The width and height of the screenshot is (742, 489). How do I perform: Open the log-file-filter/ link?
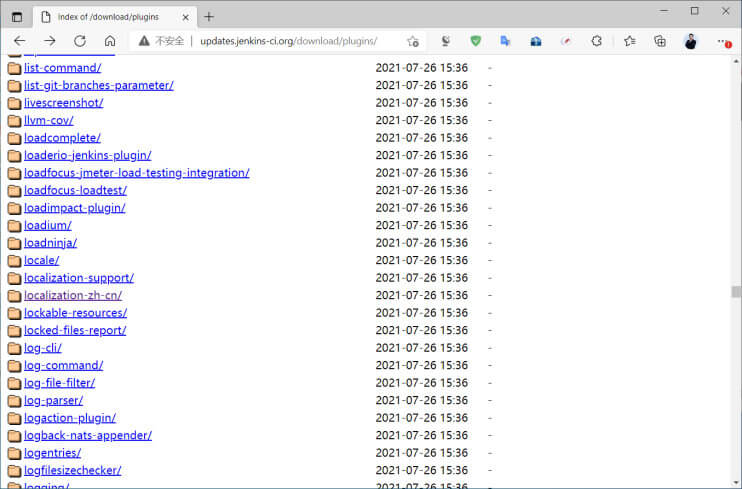pos(60,383)
